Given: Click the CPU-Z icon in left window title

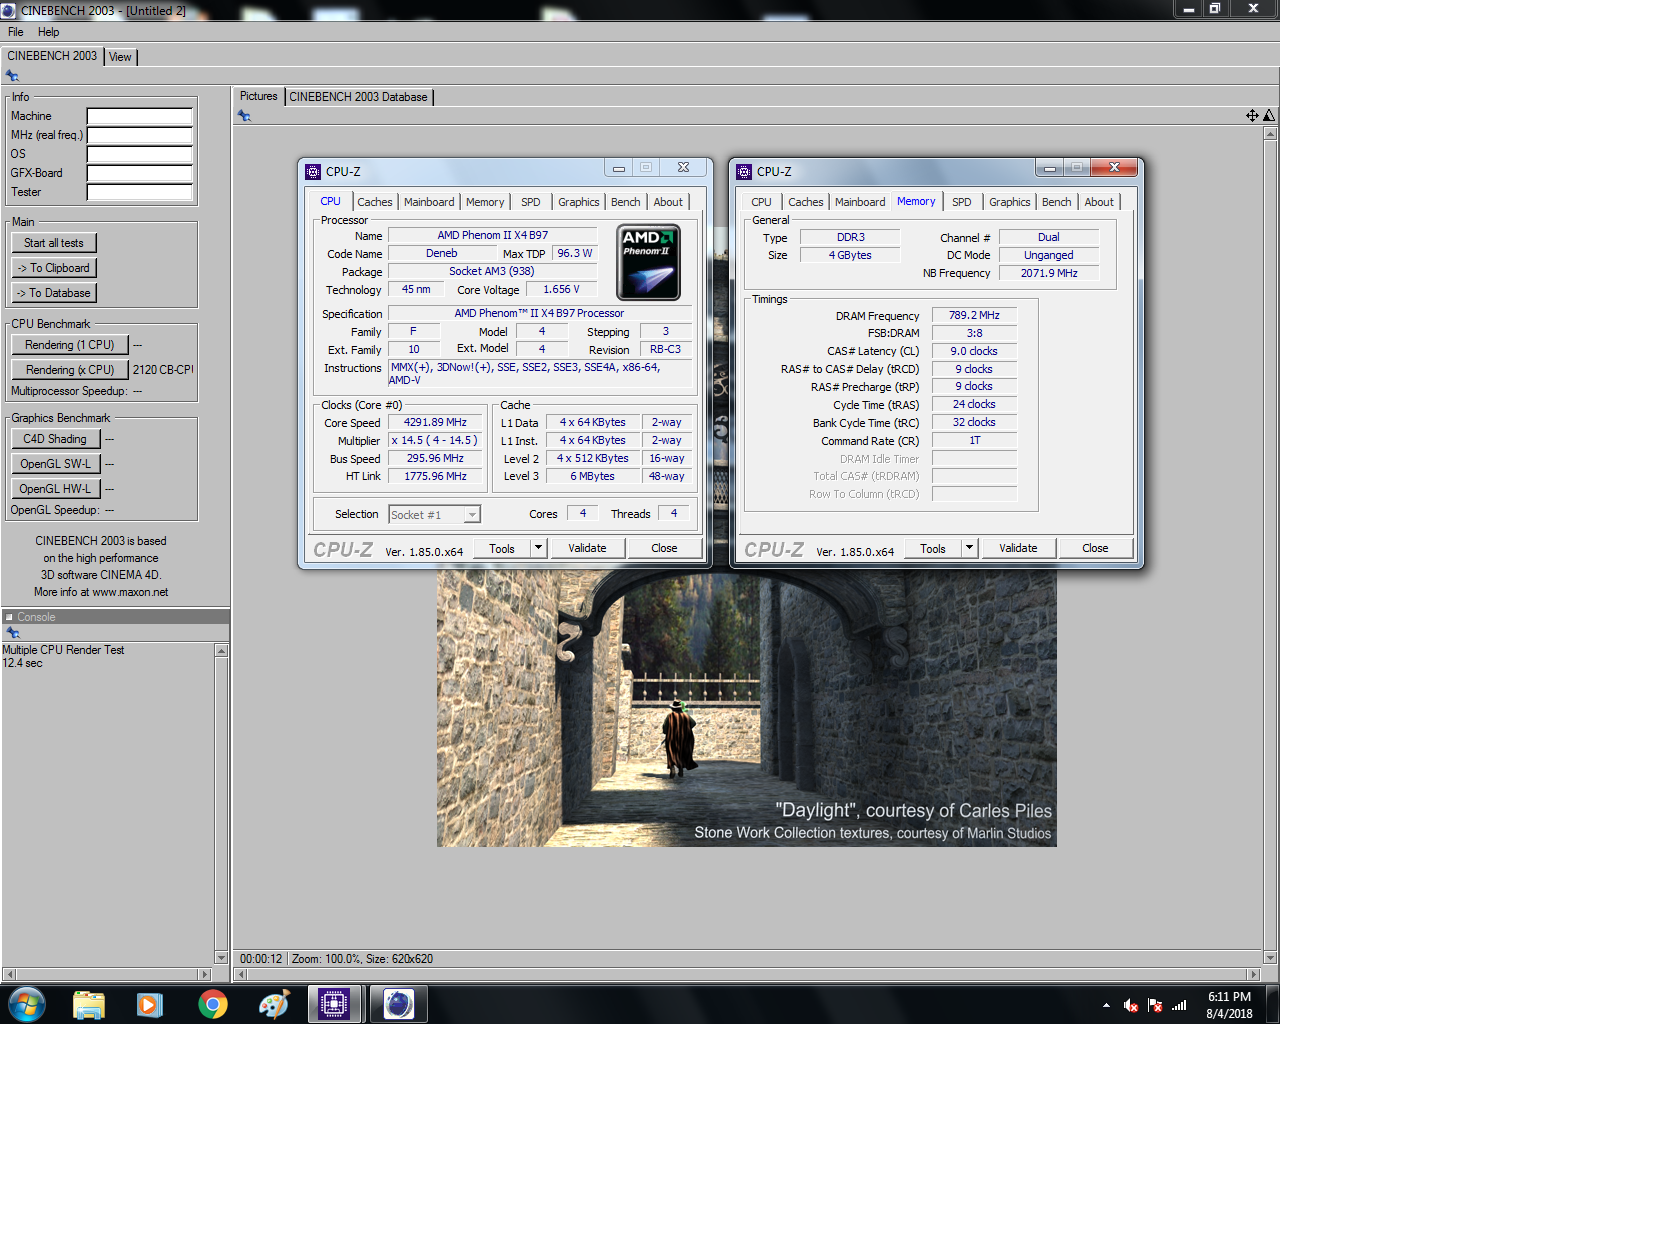Looking at the screenshot, I should [313, 171].
